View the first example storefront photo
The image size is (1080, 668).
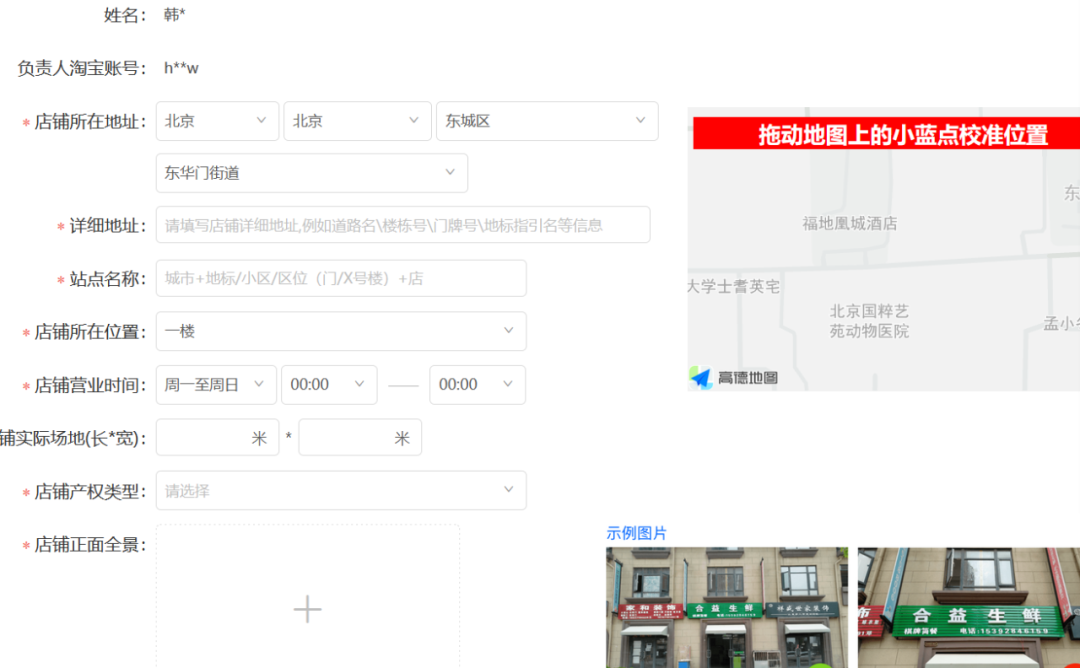[x=726, y=607]
